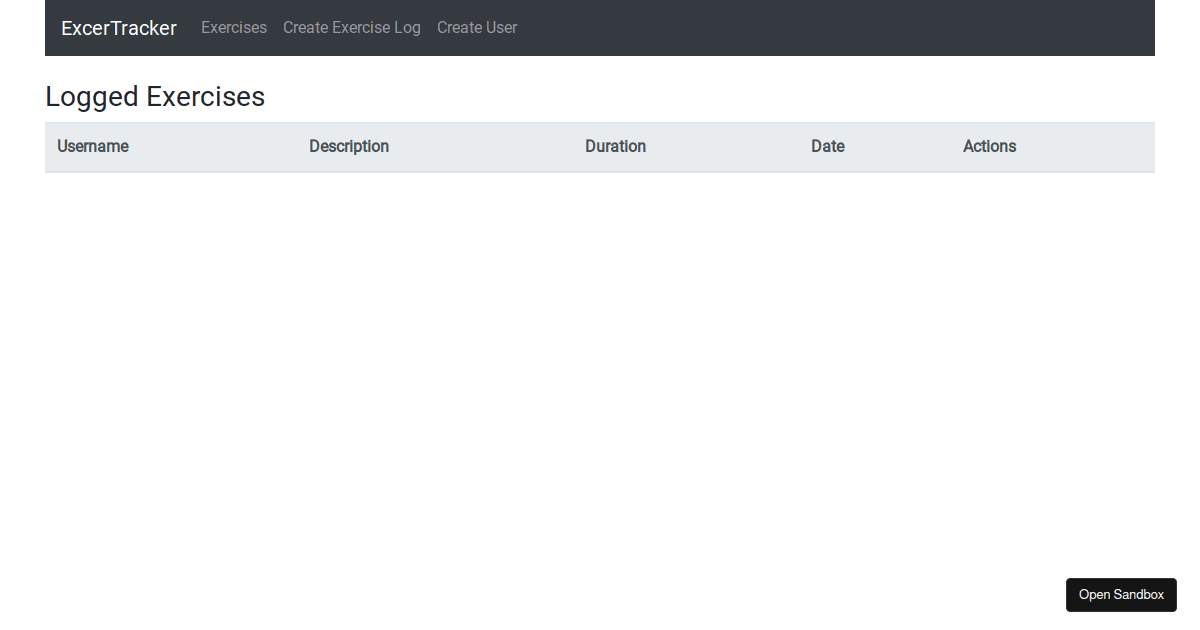The image size is (1200, 630).
Task: Return home by clicking ExcerTracker logo text
Action: pos(118,28)
